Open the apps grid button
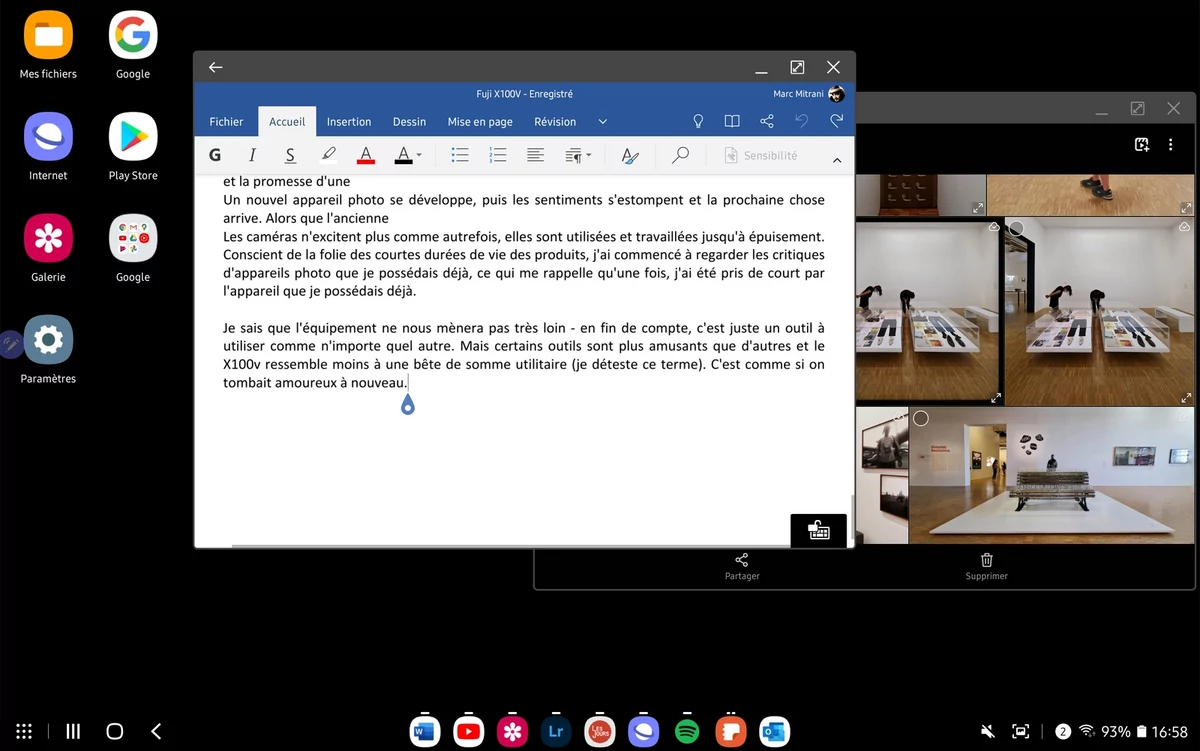Image resolution: width=1200 pixels, height=751 pixels. pos(25,731)
